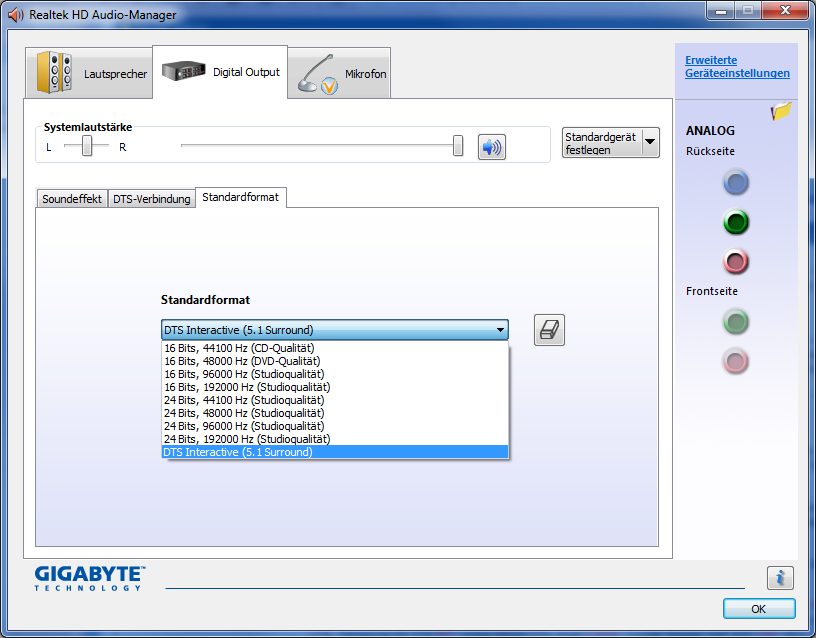Click Standardgerät festlegen button

[602, 143]
